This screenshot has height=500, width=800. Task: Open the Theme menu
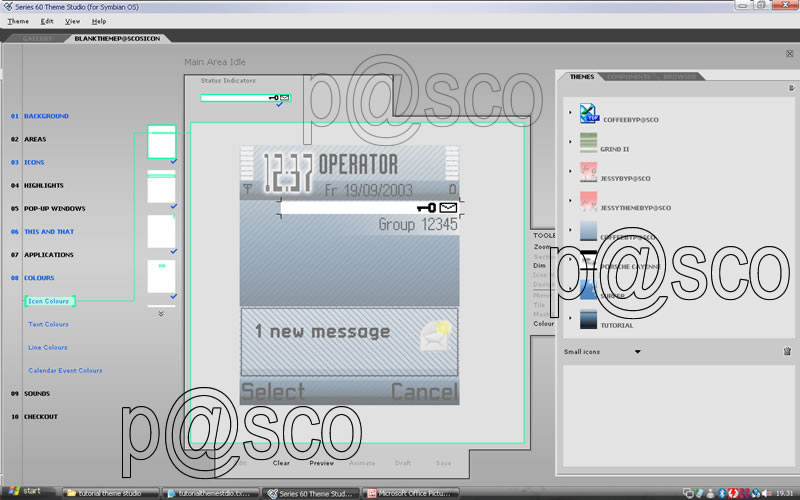18,21
